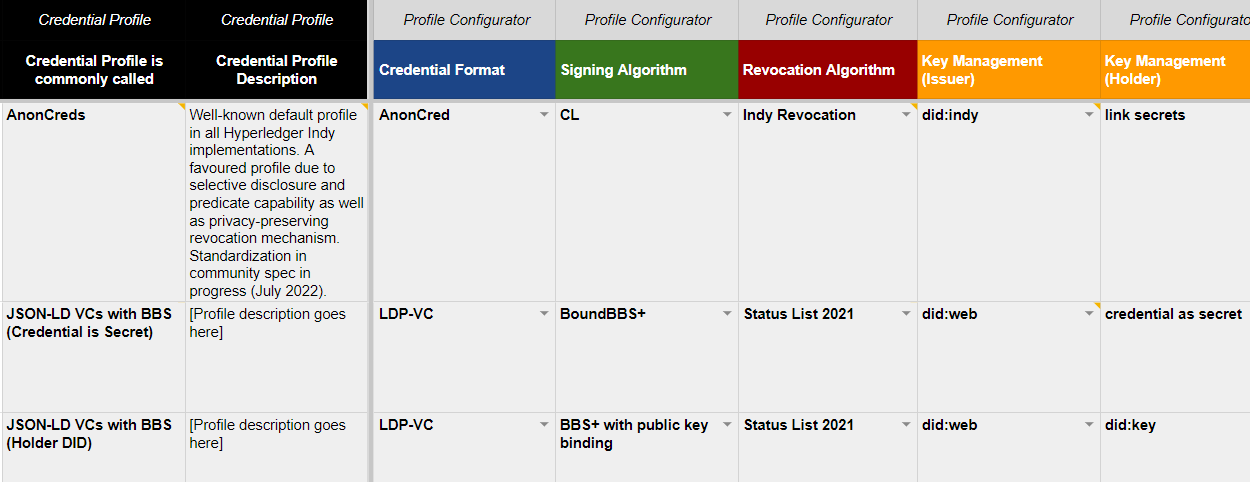Select the red Revocation Algorithm header cell
The image size is (1250, 482).
click(x=827, y=70)
